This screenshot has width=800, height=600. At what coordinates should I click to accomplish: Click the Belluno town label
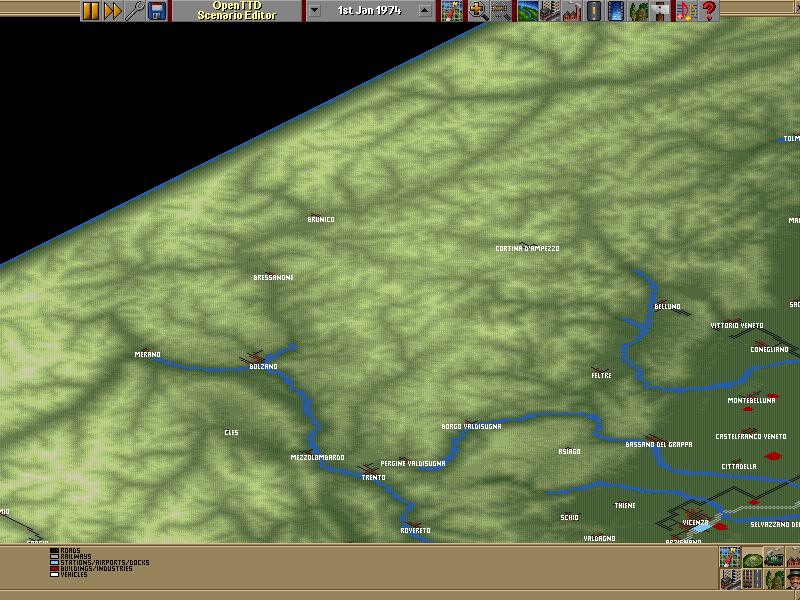click(667, 307)
